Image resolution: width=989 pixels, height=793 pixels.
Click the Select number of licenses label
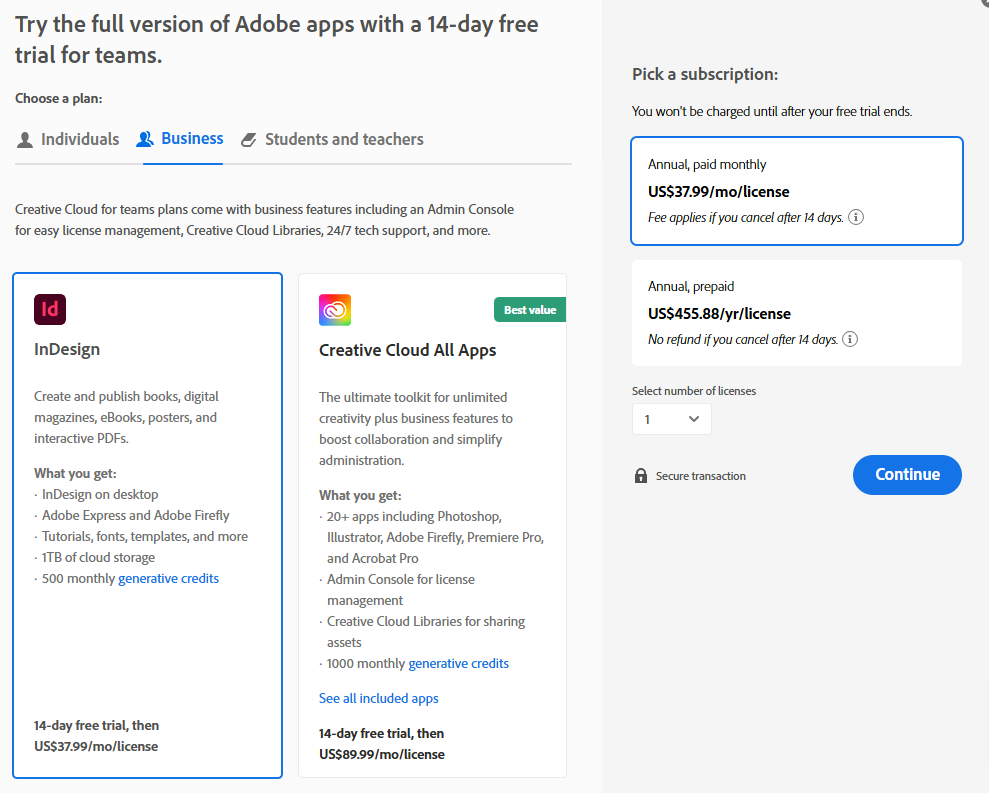pyautogui.click(x=694, y=391)
